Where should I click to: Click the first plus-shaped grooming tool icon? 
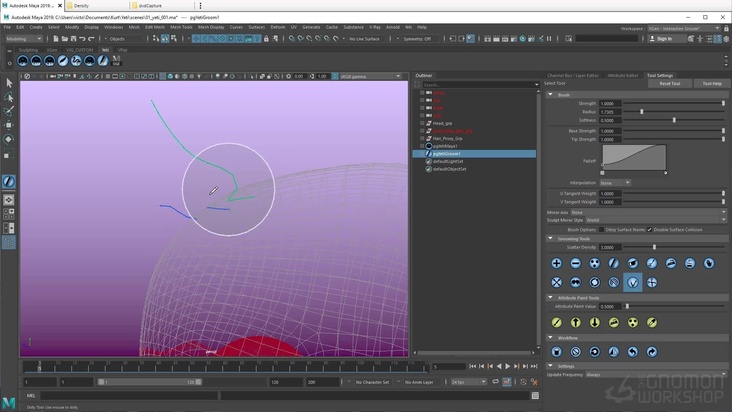tap(557, 263)
